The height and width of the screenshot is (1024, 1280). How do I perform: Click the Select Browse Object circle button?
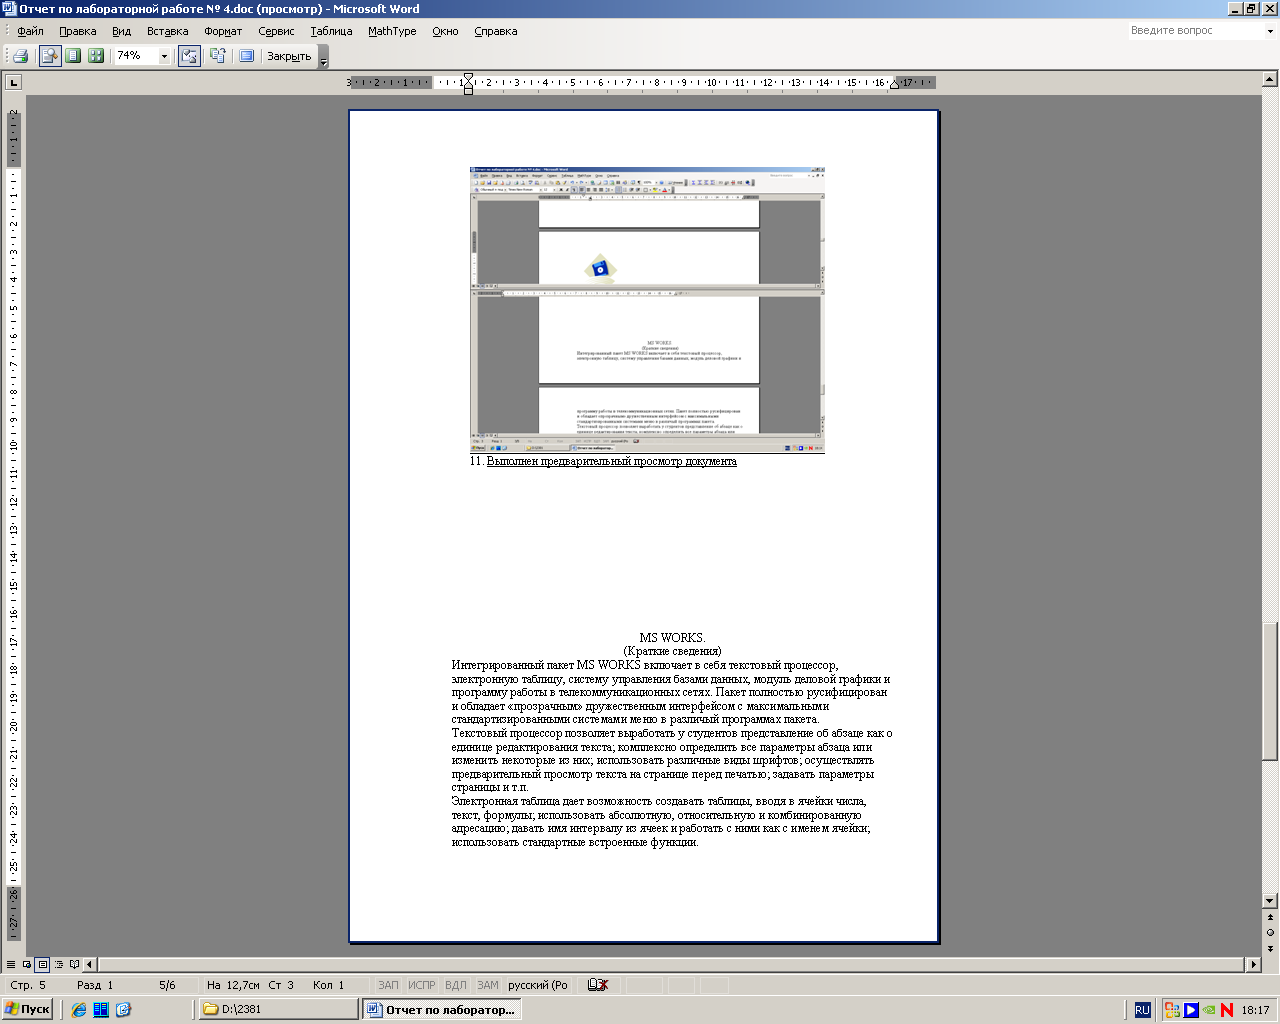[x=1270, y=932]
